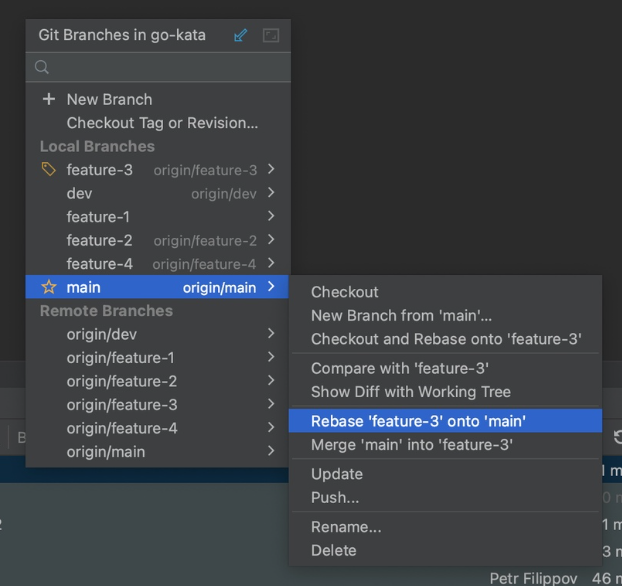622x586 pixels.
Task: Click the magnifier search icon
Action: [x=42, y=67]
